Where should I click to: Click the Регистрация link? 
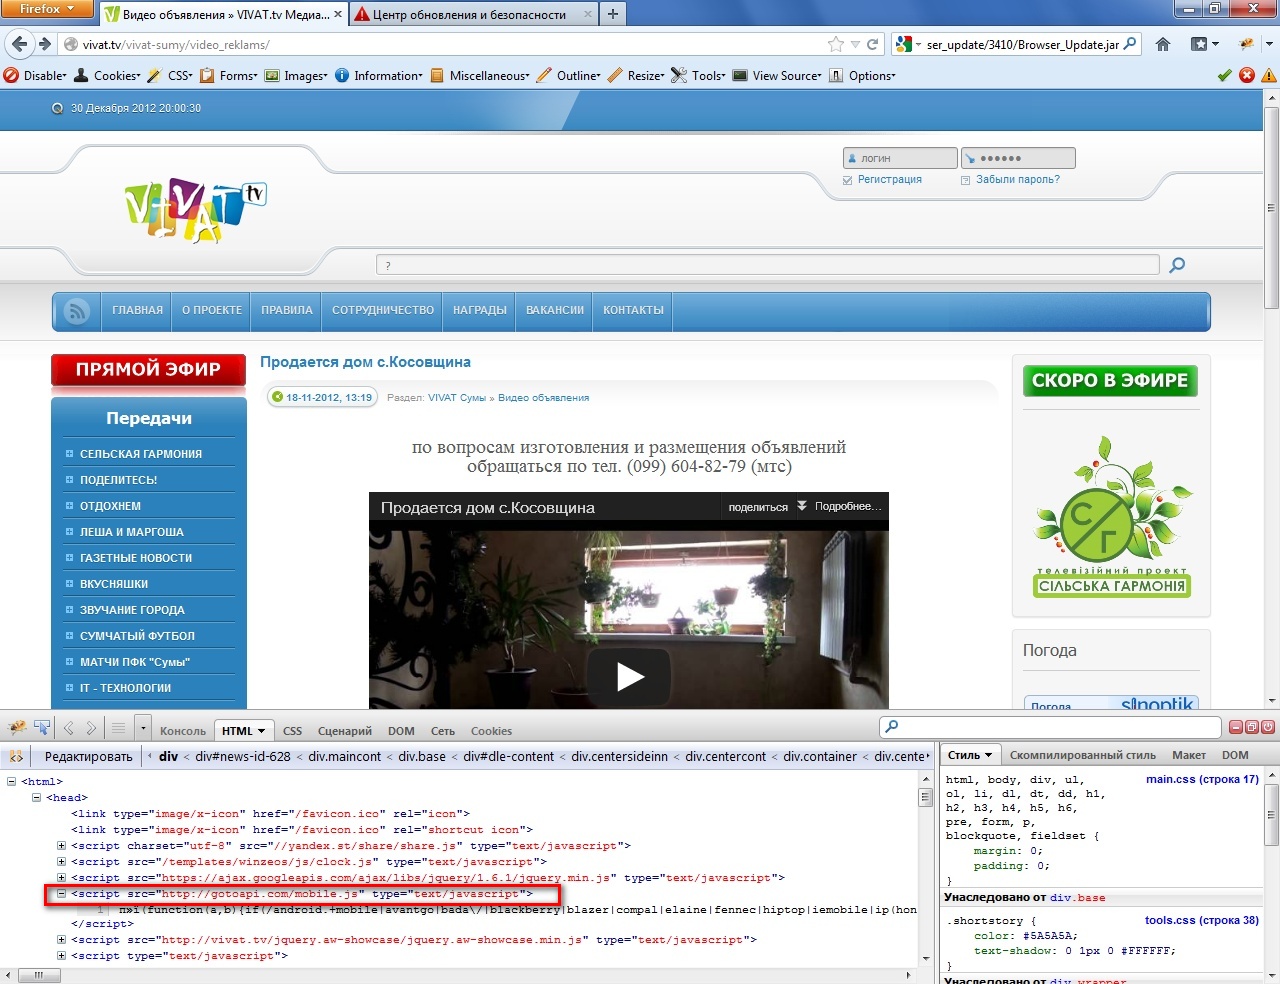(889, 180)
